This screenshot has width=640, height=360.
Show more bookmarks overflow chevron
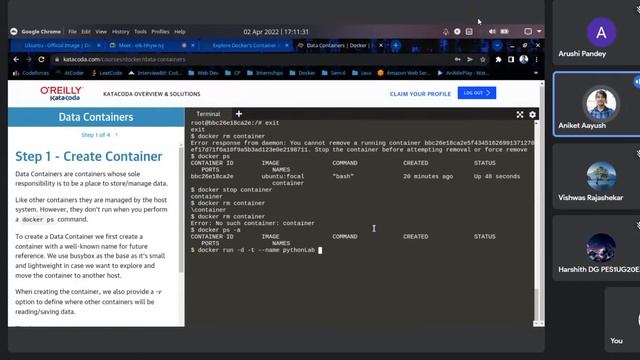tap(536, 73)
